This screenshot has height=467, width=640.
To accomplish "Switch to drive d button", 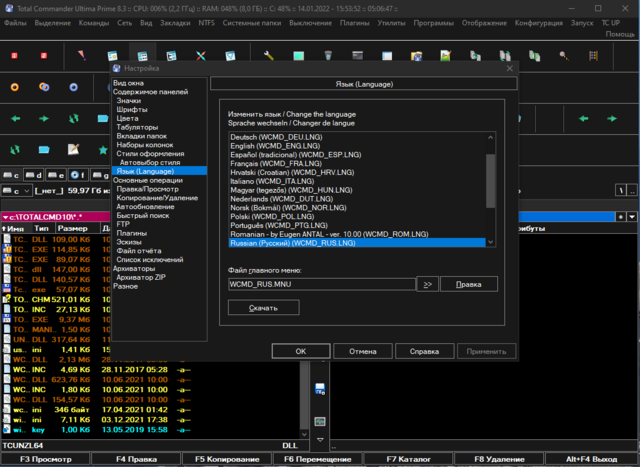I will click(34, 176).
